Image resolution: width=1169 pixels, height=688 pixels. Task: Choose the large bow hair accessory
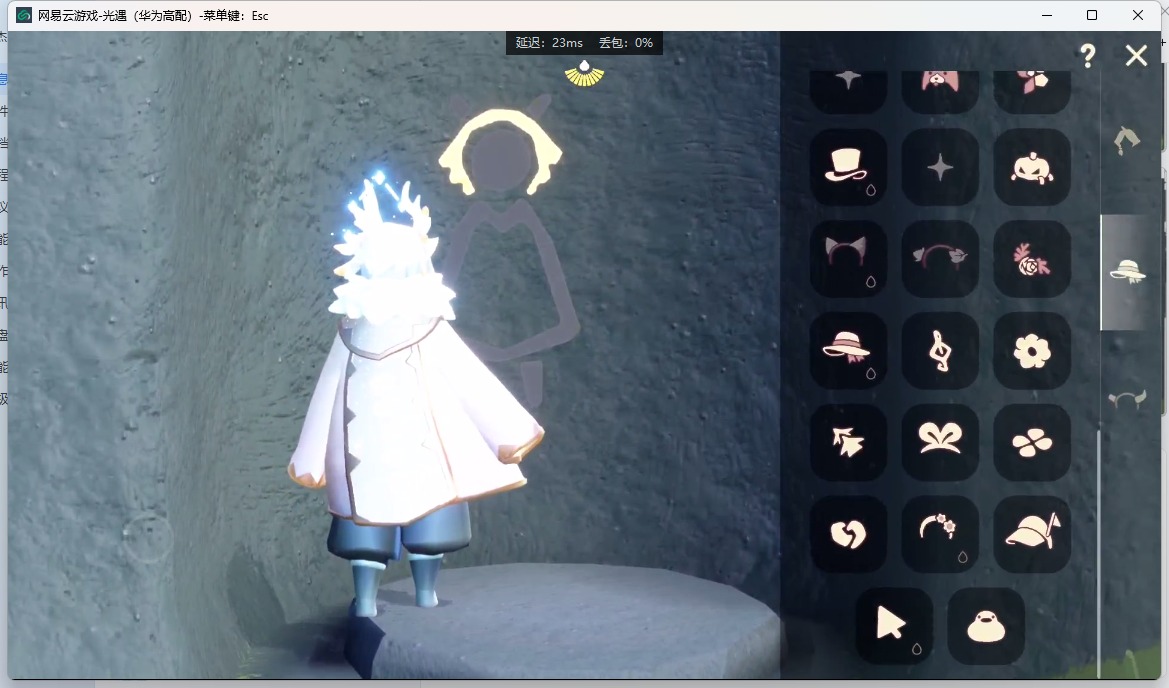[x=939, y=442]
